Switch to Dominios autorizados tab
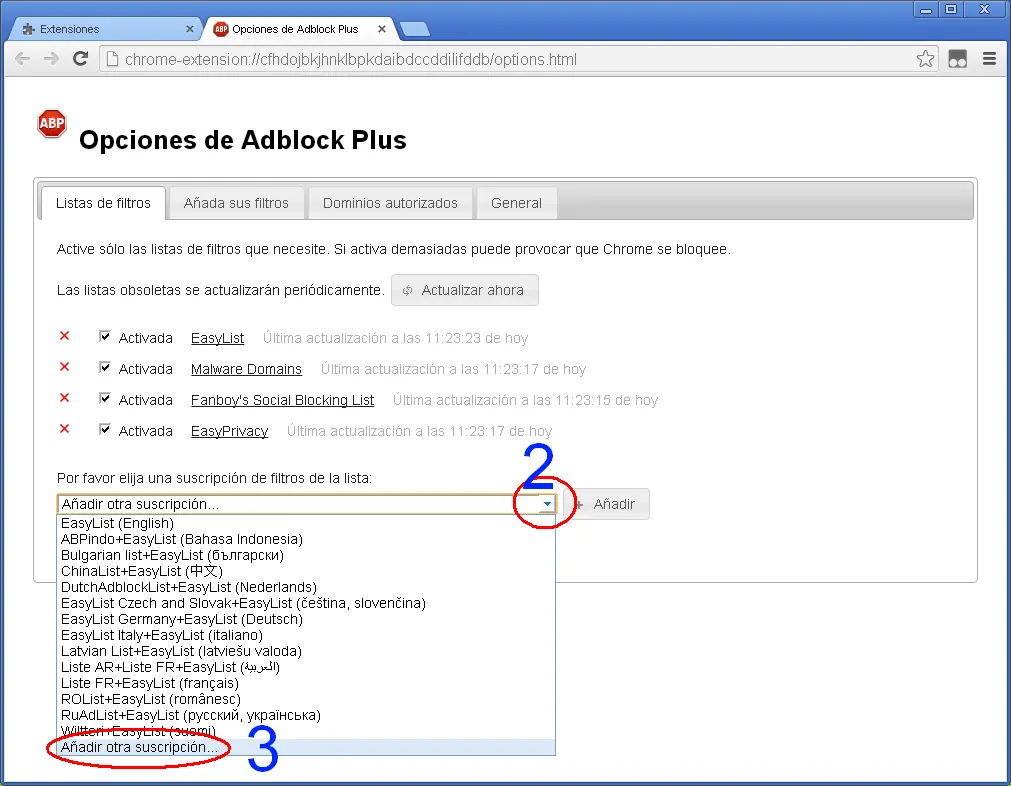Viewport: 1011px width, 786px height. (390, 203)
